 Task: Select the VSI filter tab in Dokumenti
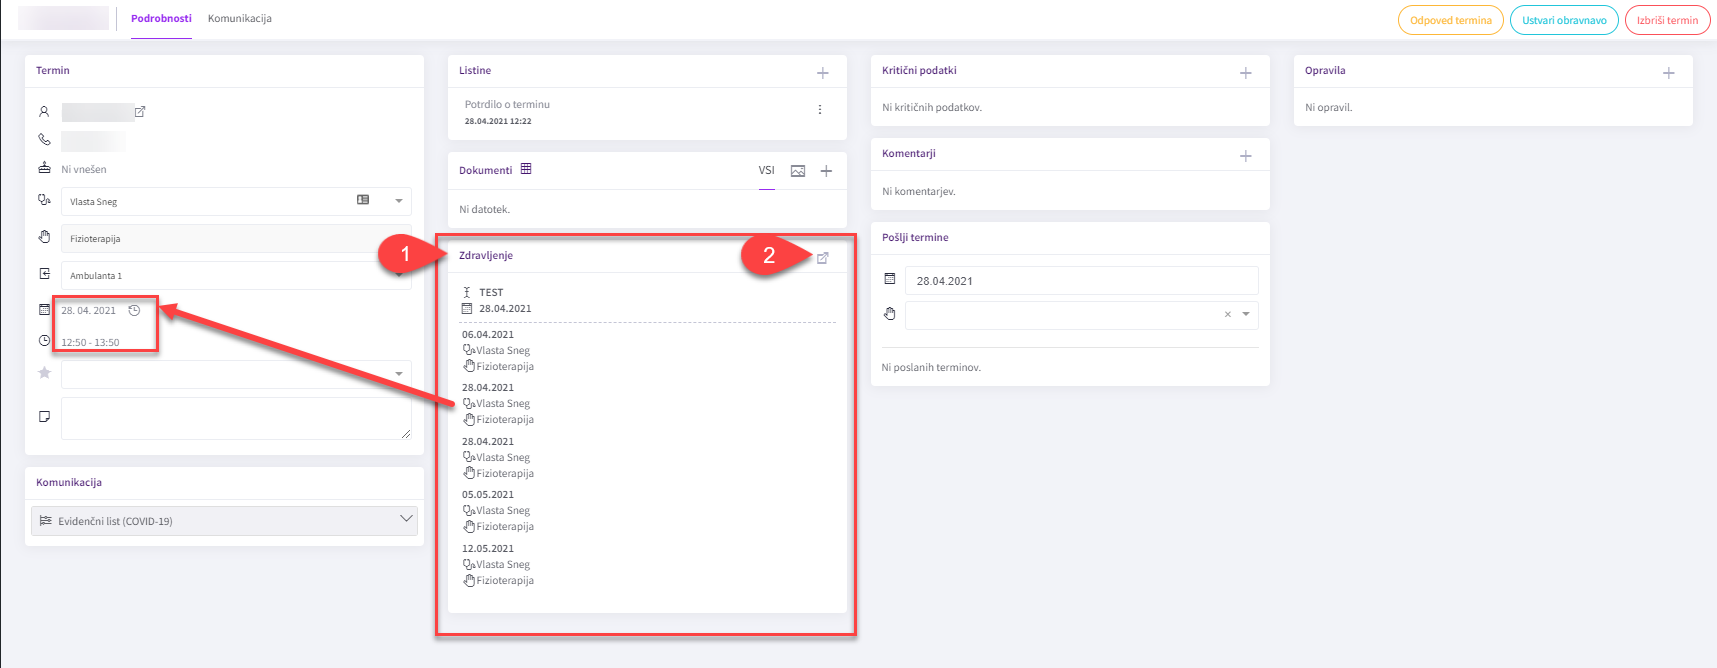766,170
